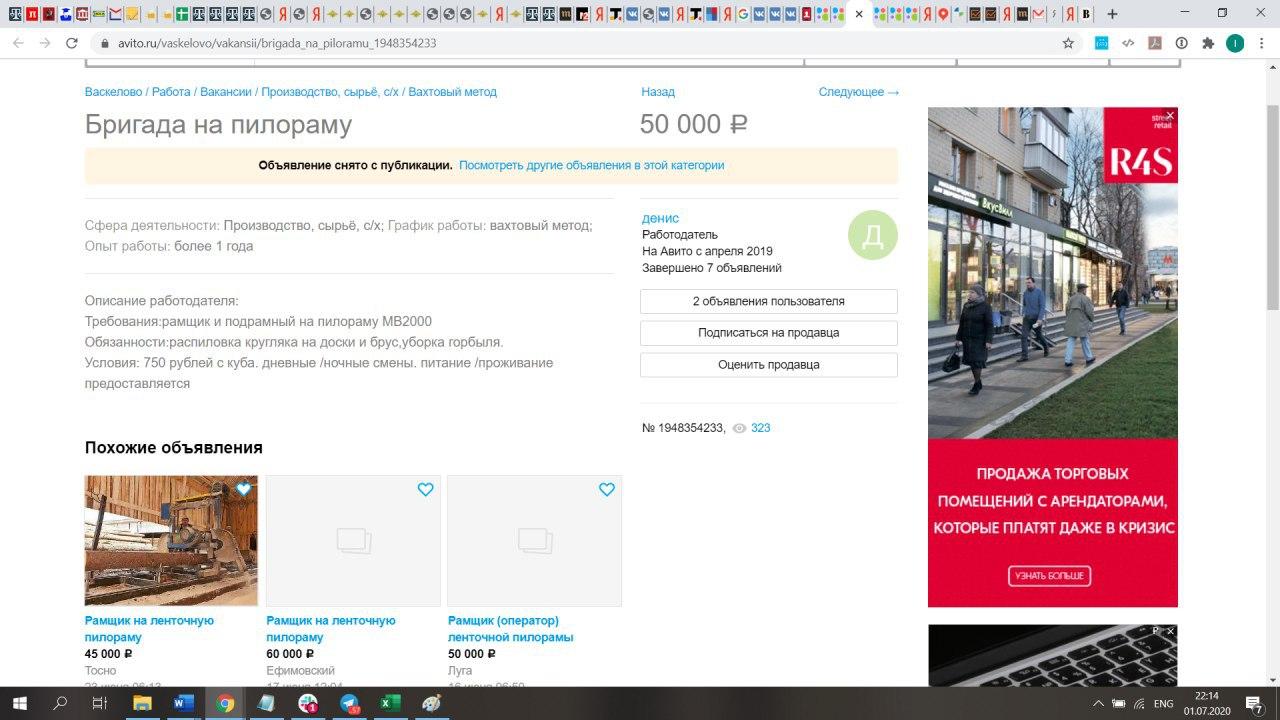Click the green Д seller avatar
Screen dimensions: 1280x720
click(x=872, y=235)
